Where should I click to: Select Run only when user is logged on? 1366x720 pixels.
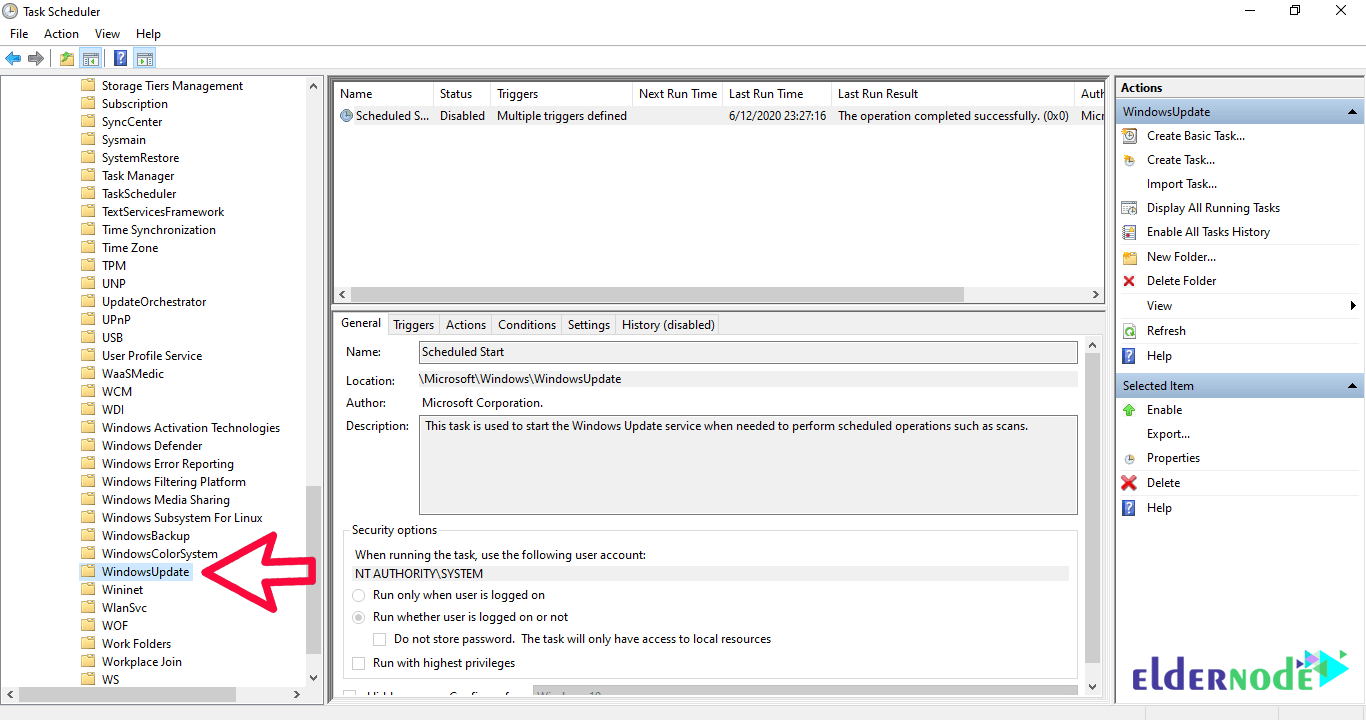point(359,595)
